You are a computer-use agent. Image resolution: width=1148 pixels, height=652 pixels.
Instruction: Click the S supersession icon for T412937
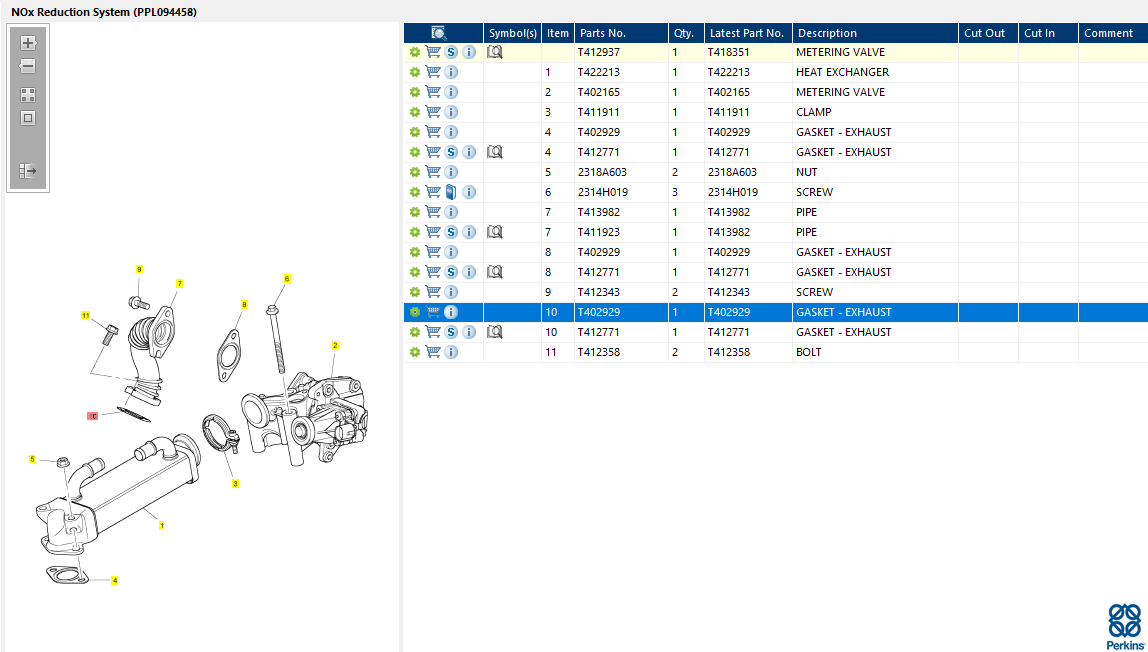pos(451,52)
